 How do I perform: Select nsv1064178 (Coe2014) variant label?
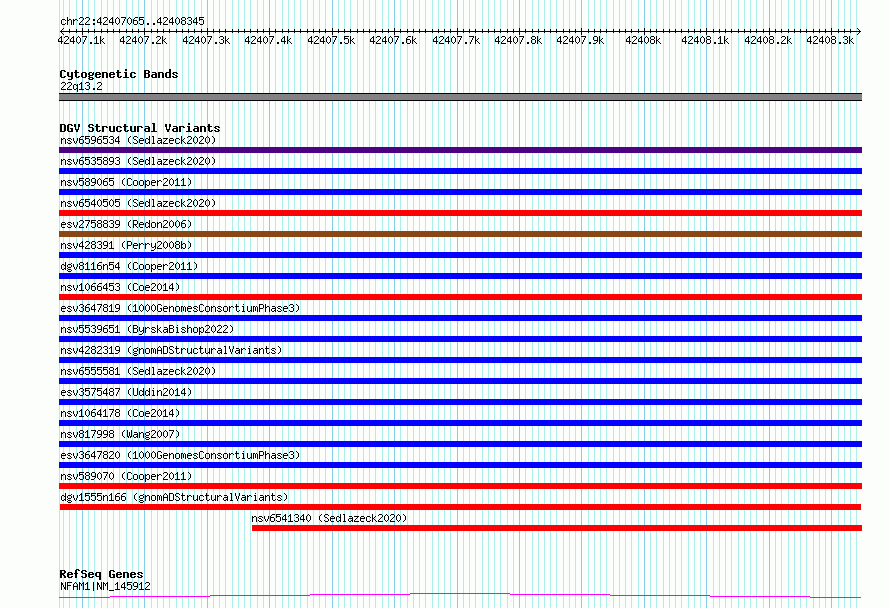(120, 413)
